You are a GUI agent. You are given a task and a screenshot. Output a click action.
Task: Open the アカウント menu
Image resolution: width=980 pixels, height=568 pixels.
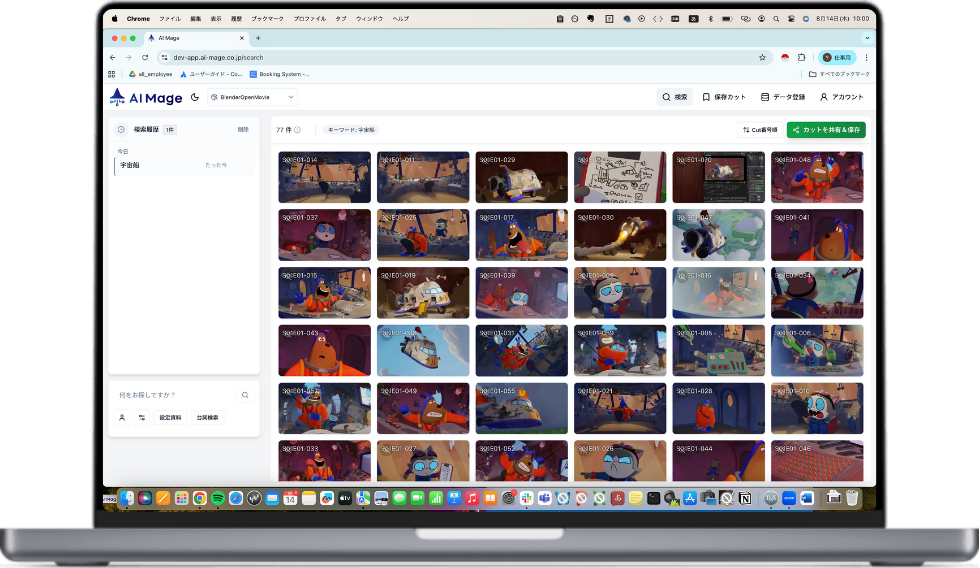[x=841, y=97]
